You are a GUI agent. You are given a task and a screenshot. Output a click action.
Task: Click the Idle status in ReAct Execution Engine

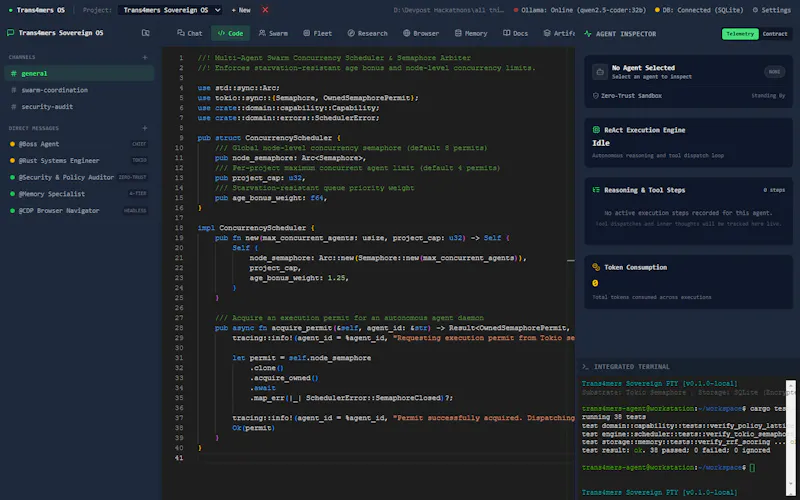[601, 143]
